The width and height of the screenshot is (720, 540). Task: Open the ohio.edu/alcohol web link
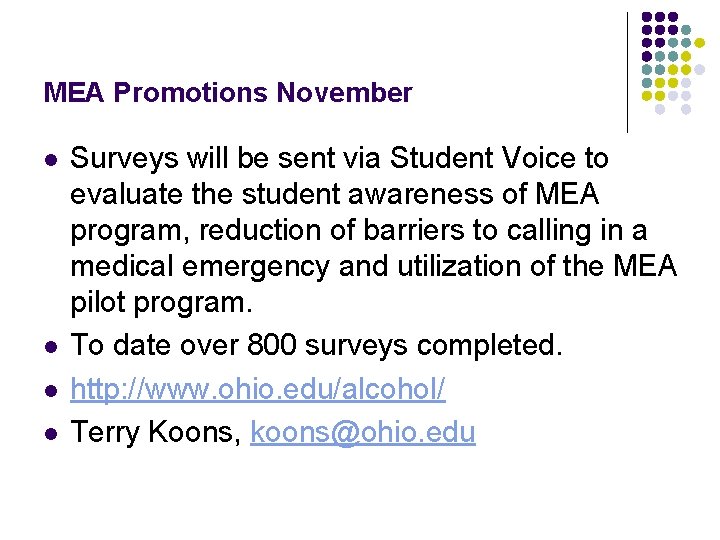259,390
